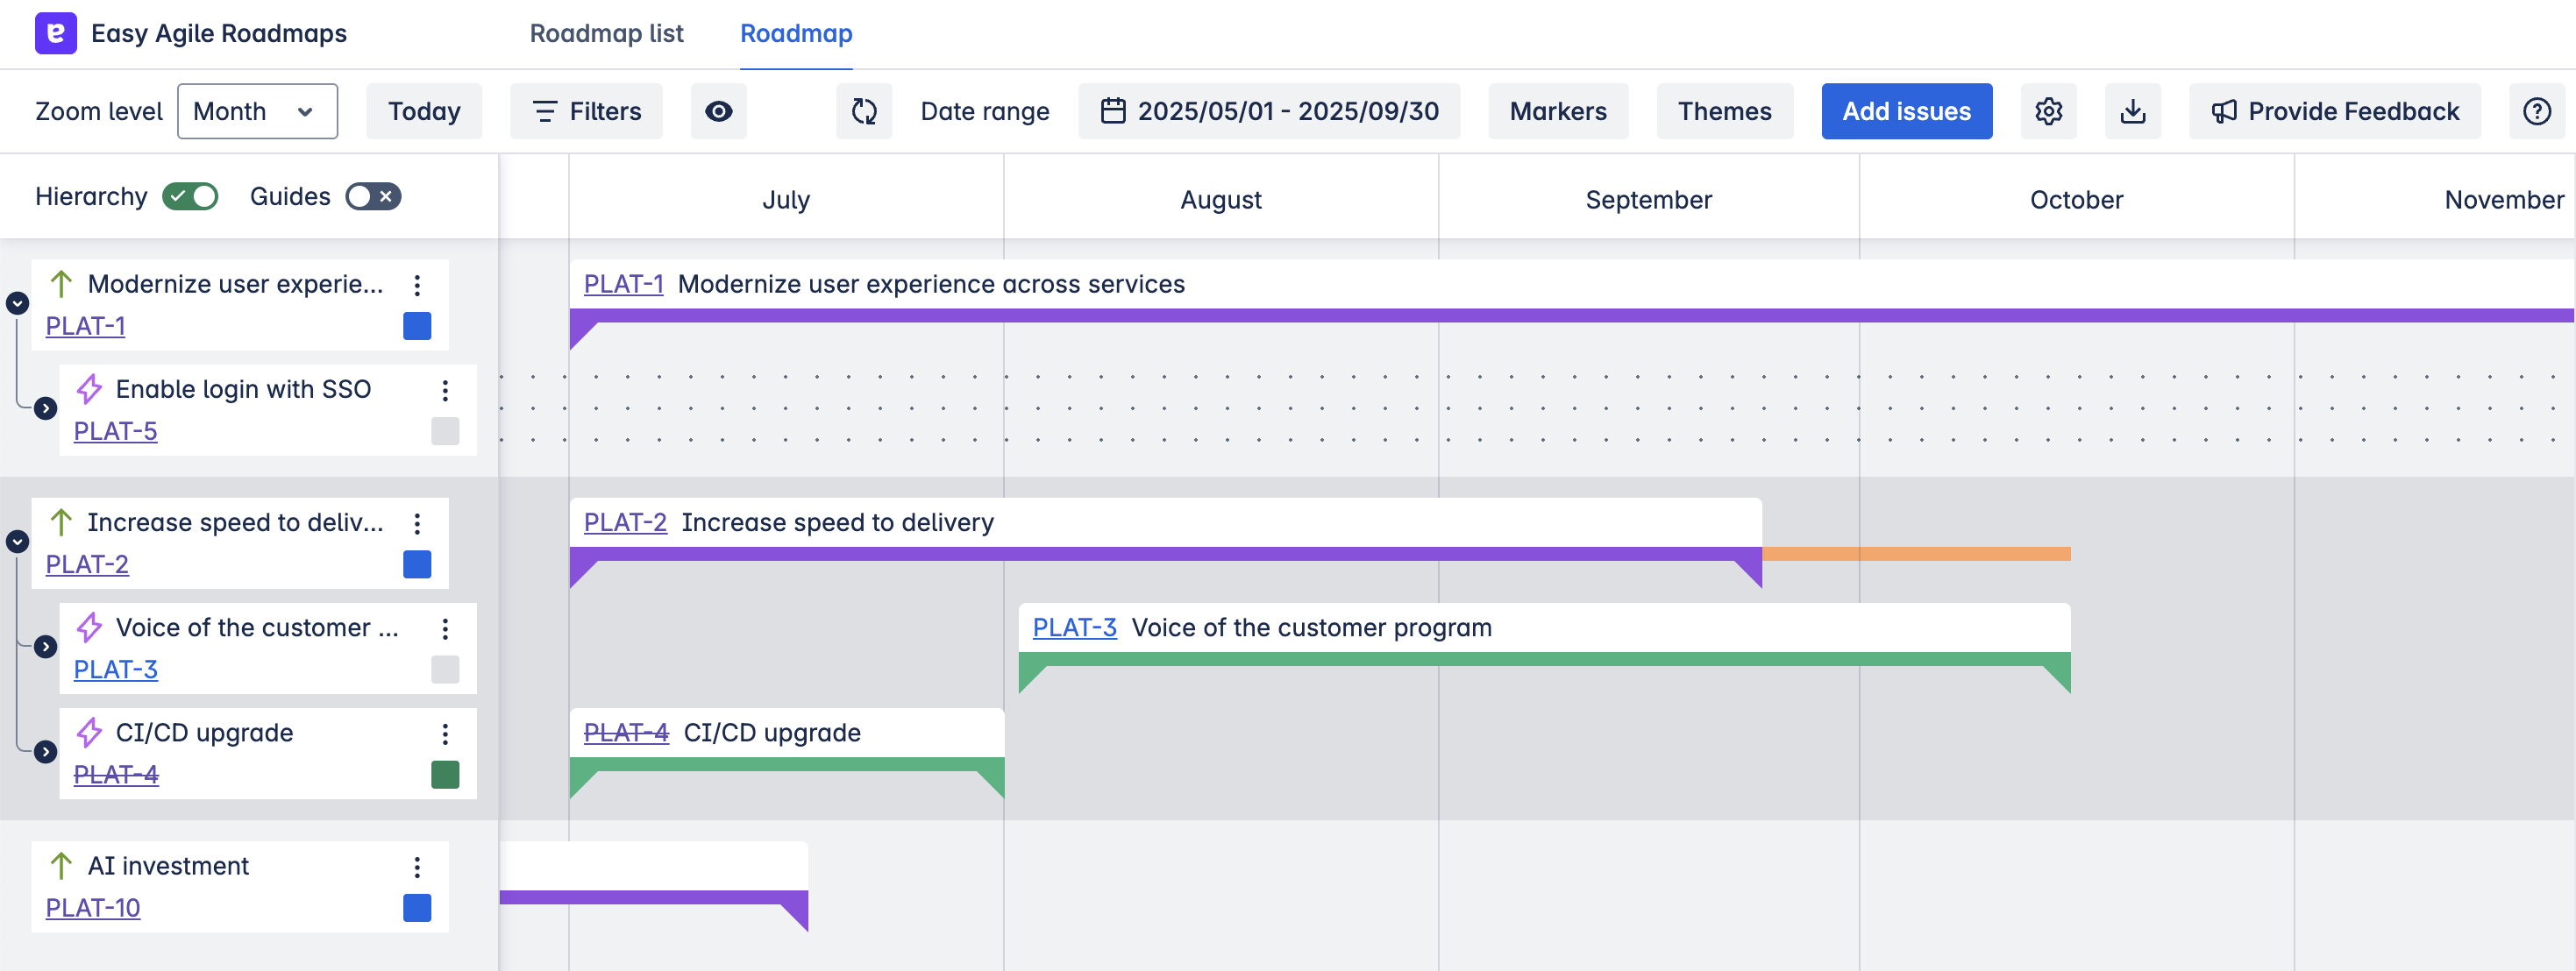This screenshot has height=971, width=2576.
Task: Click the refresh sync icon
Action: pyautogui.click(x=864, y=111)
